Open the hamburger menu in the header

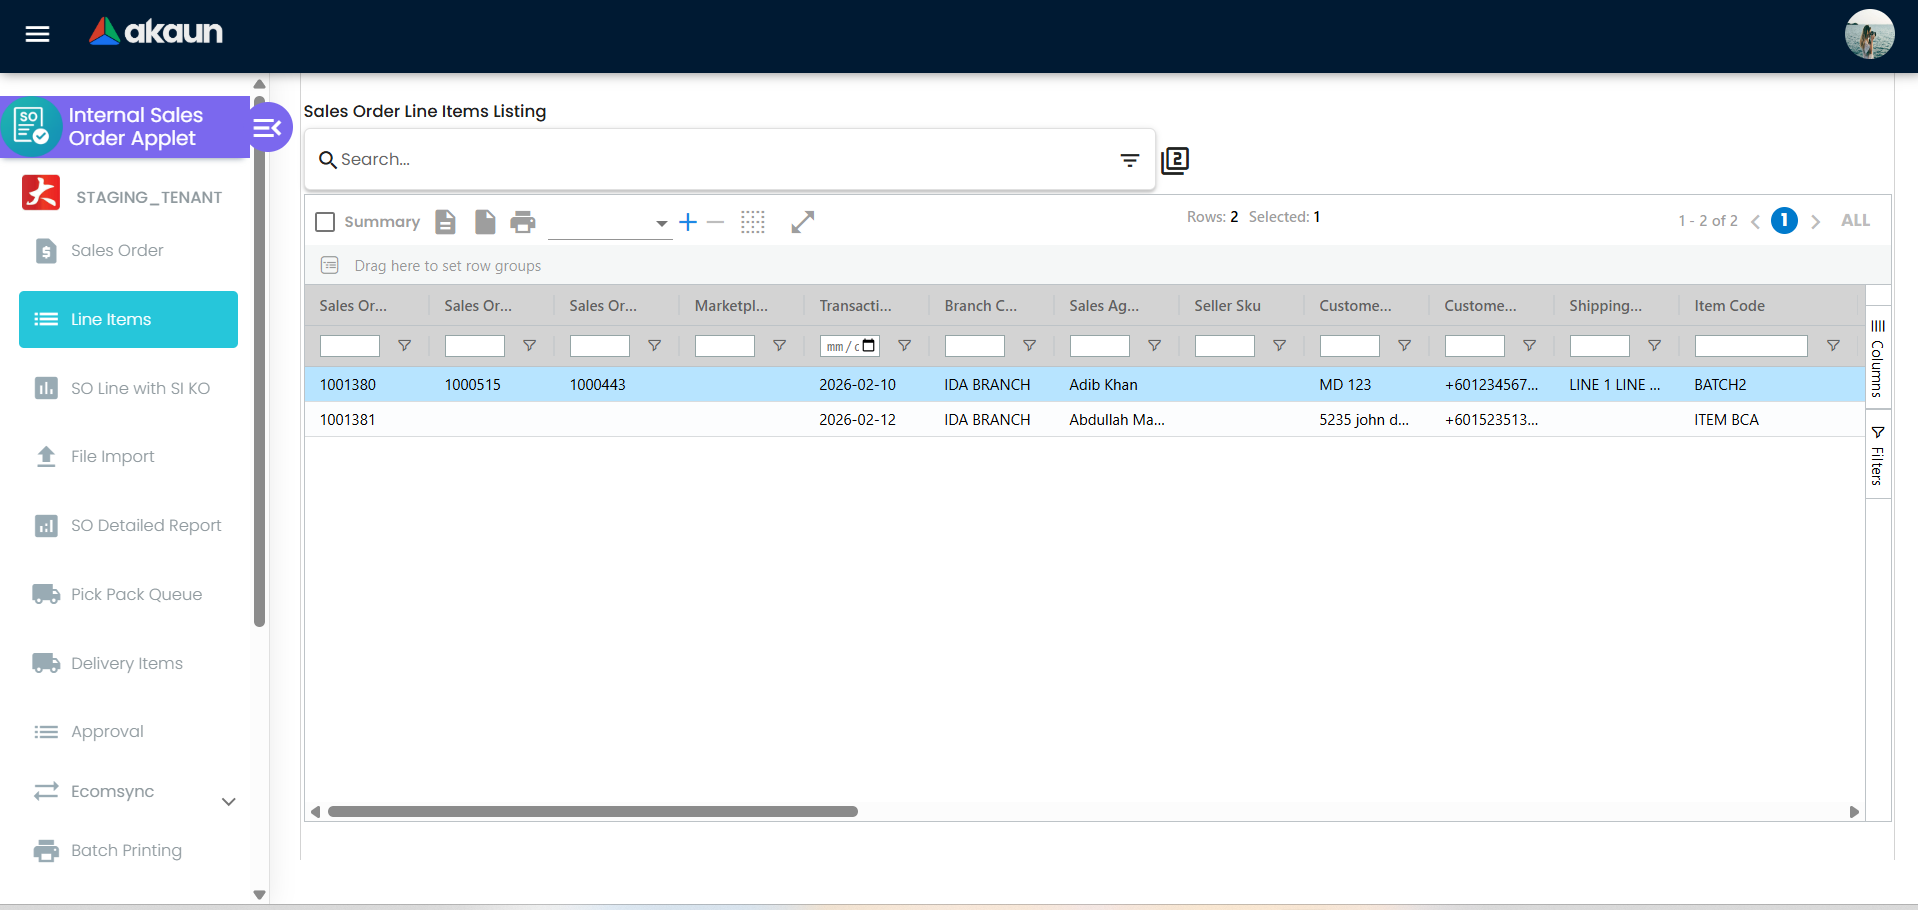click(37, 34)
